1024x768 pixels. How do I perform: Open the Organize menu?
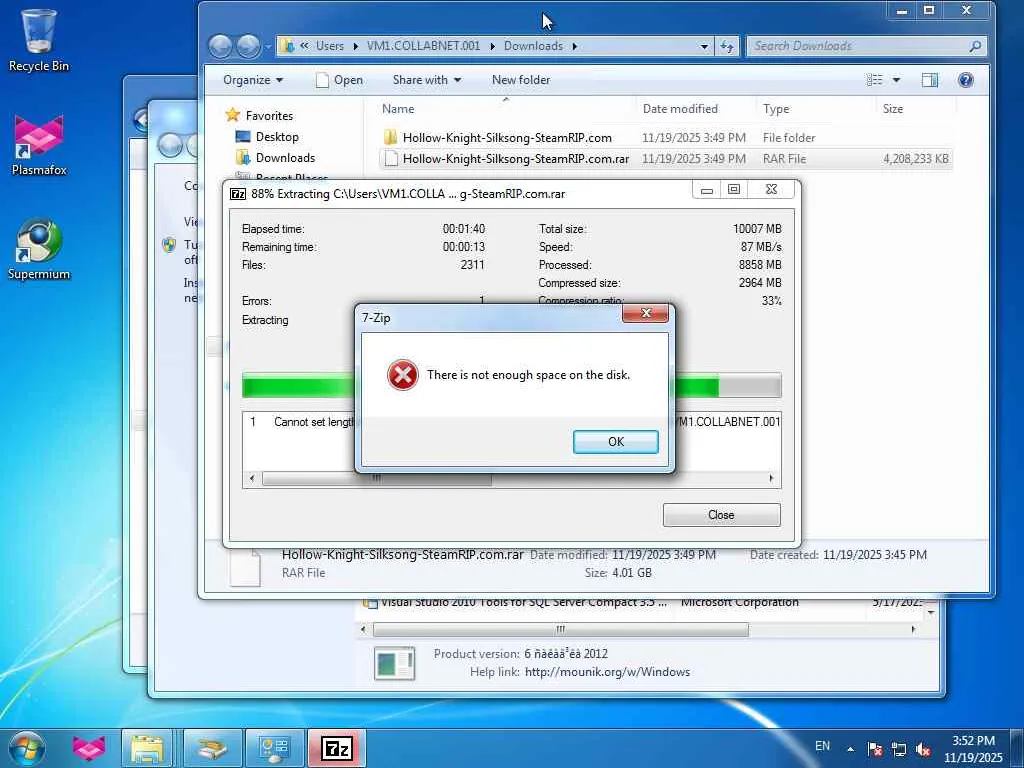click(x=253, y=80)
